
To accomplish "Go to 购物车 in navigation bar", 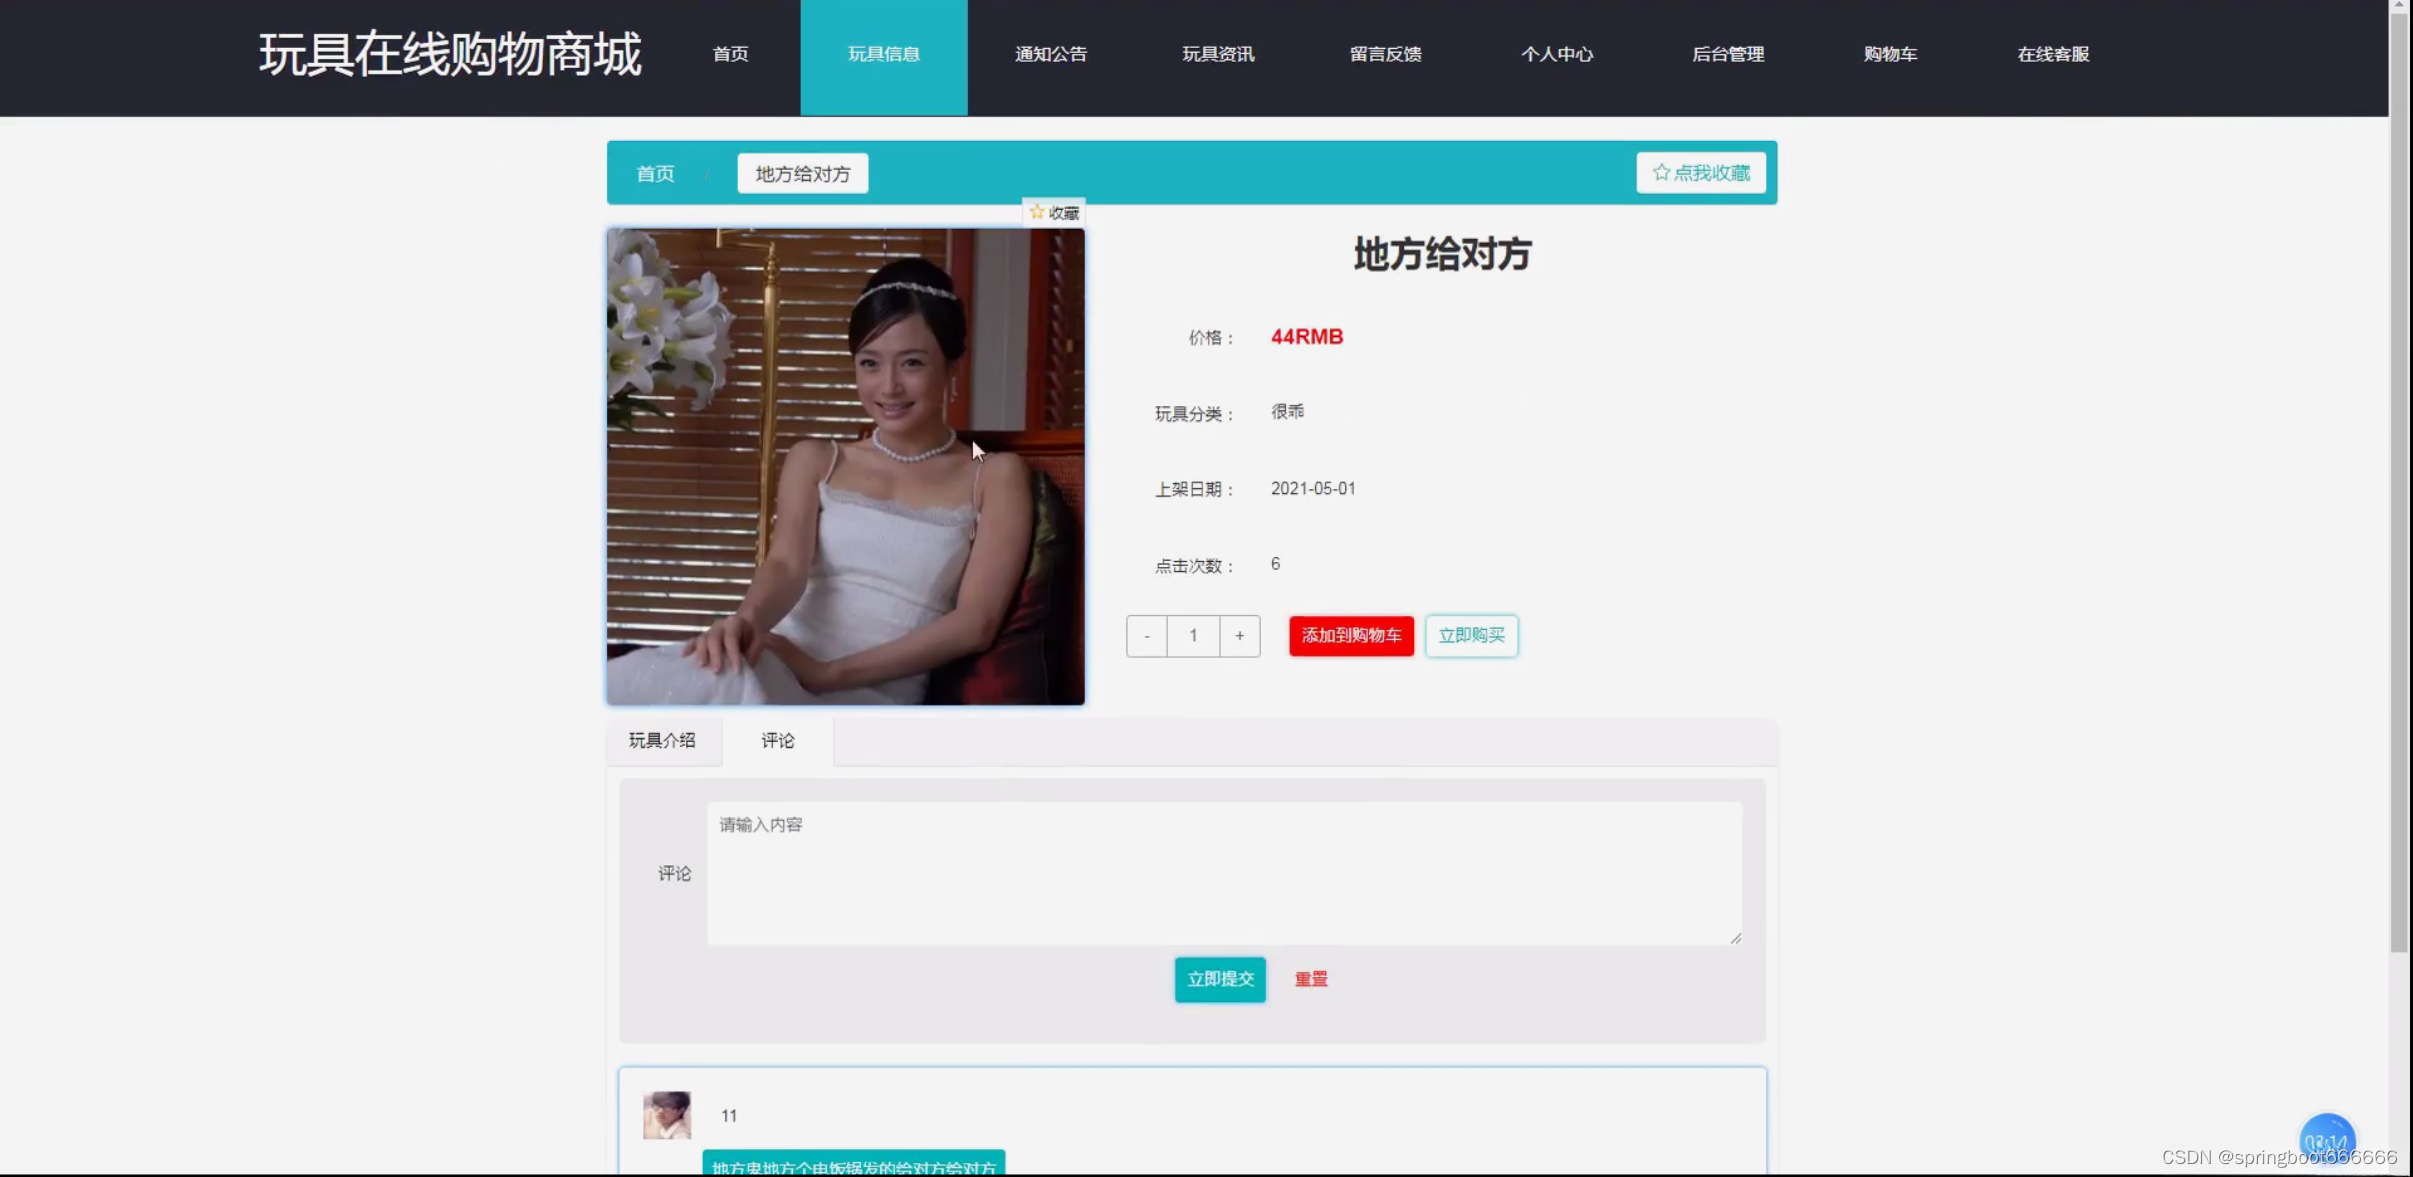I will [1890, 55].
